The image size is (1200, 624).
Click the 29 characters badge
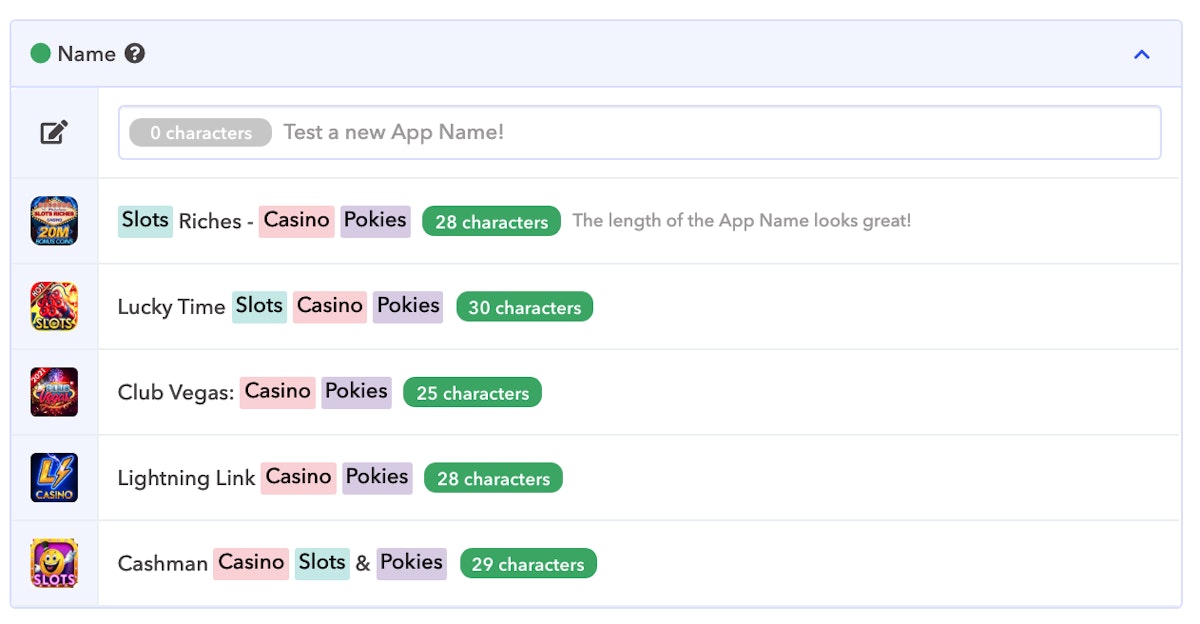(528, 564)
